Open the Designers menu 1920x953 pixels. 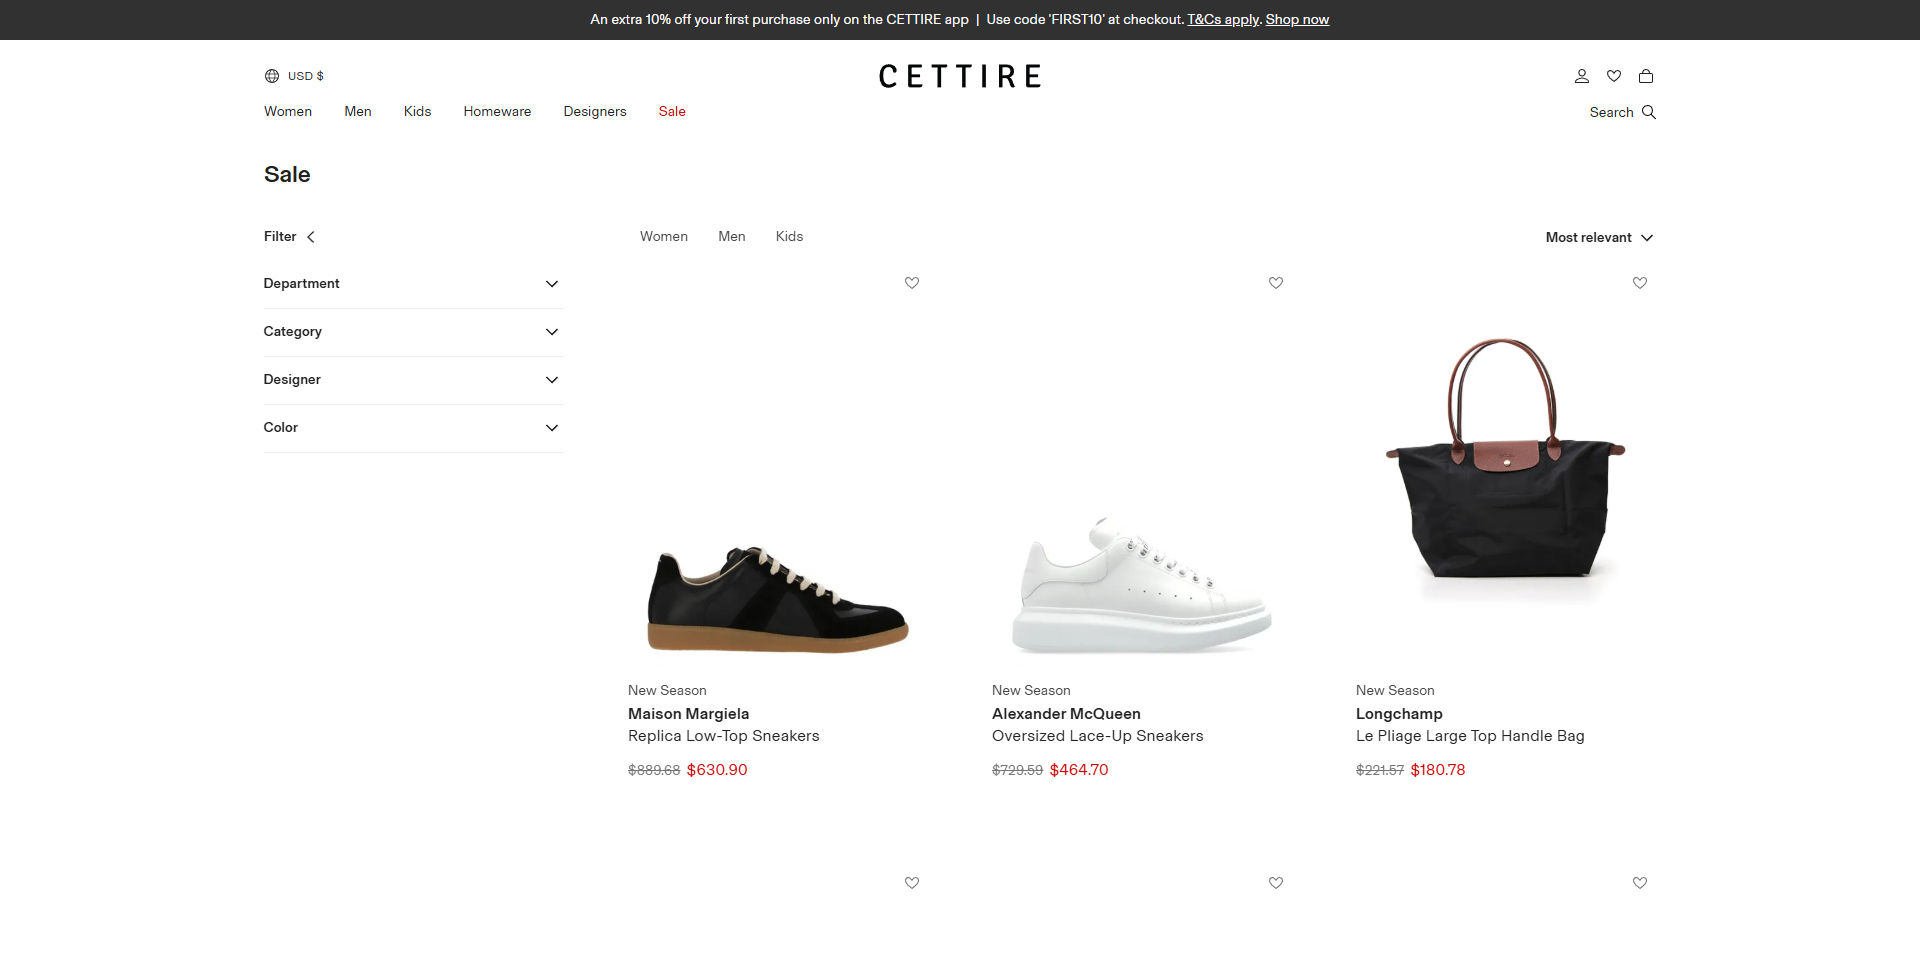point(595,112)
